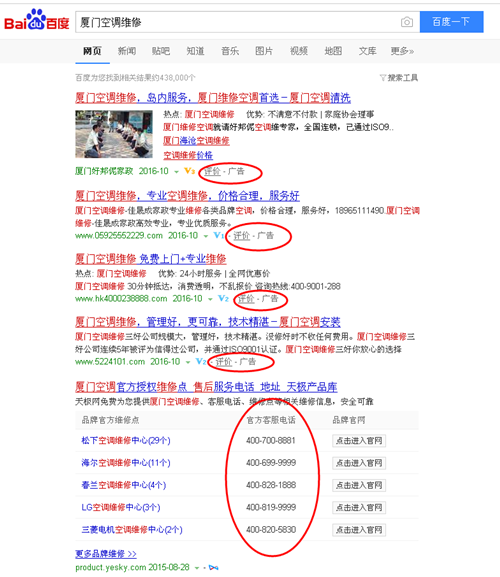Click the www.05925552229.com URL text
Screen dimensions: 500x577
(119, 236)
